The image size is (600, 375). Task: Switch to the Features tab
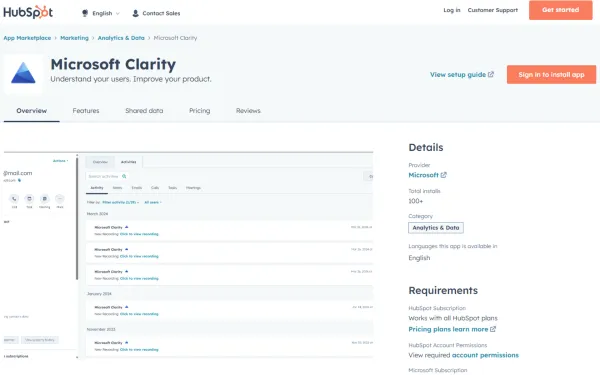coord(86,111)
